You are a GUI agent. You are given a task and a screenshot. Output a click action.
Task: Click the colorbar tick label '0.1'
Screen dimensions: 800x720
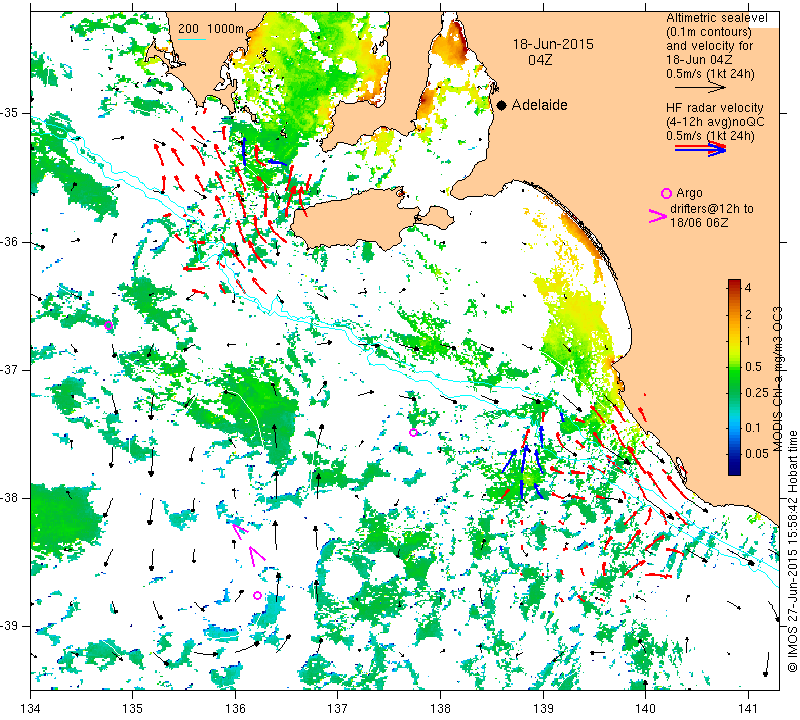pos(753,428)
